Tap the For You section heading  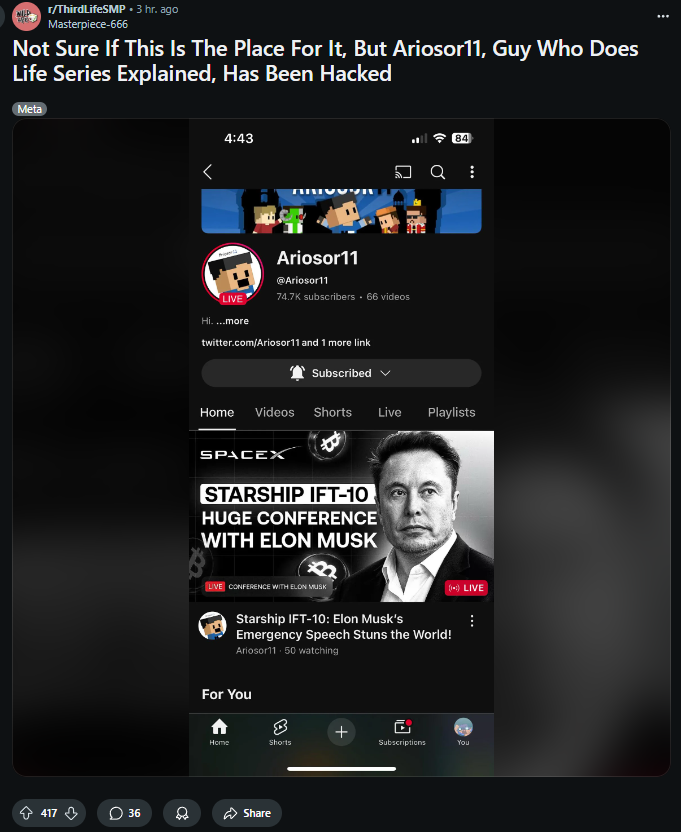click(227, 694)
